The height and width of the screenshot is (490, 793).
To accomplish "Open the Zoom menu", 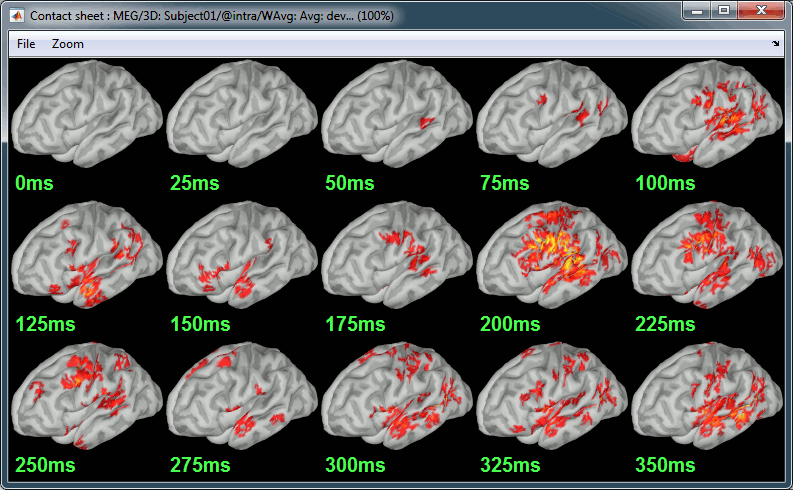I will coord(68,44).
